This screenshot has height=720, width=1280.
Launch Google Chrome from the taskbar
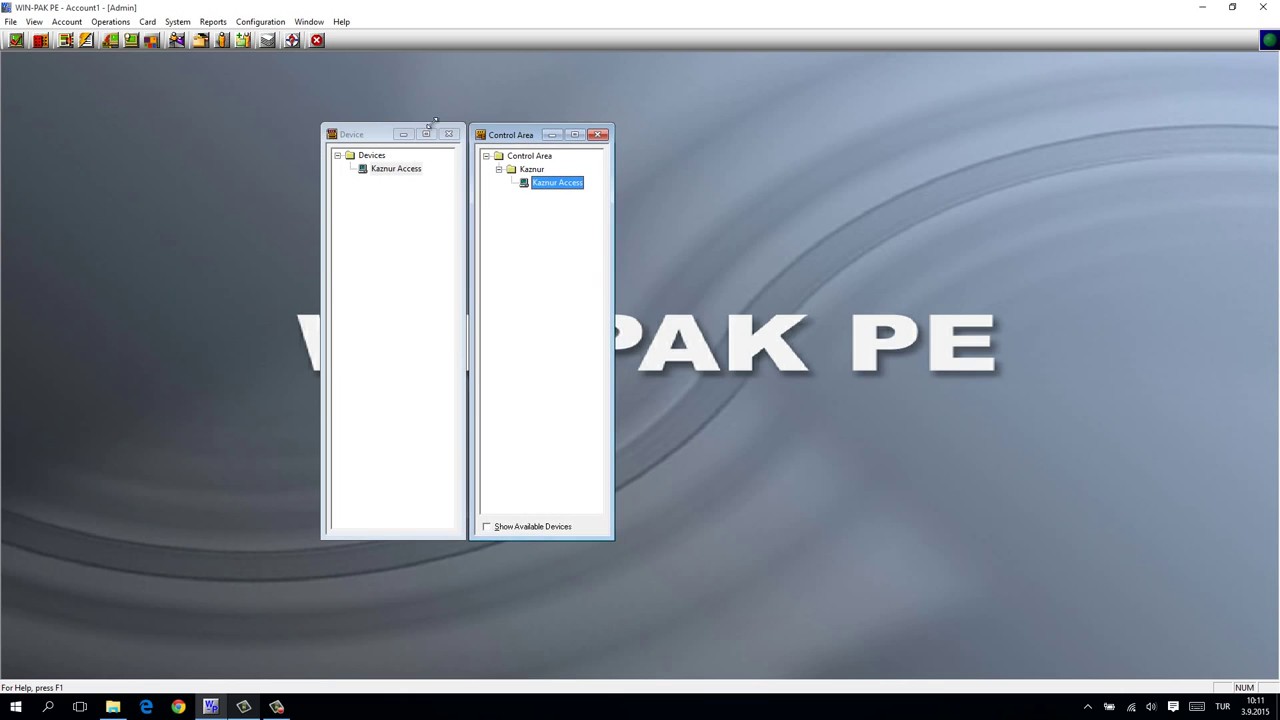pyautogui.click(x=178, y=707)
